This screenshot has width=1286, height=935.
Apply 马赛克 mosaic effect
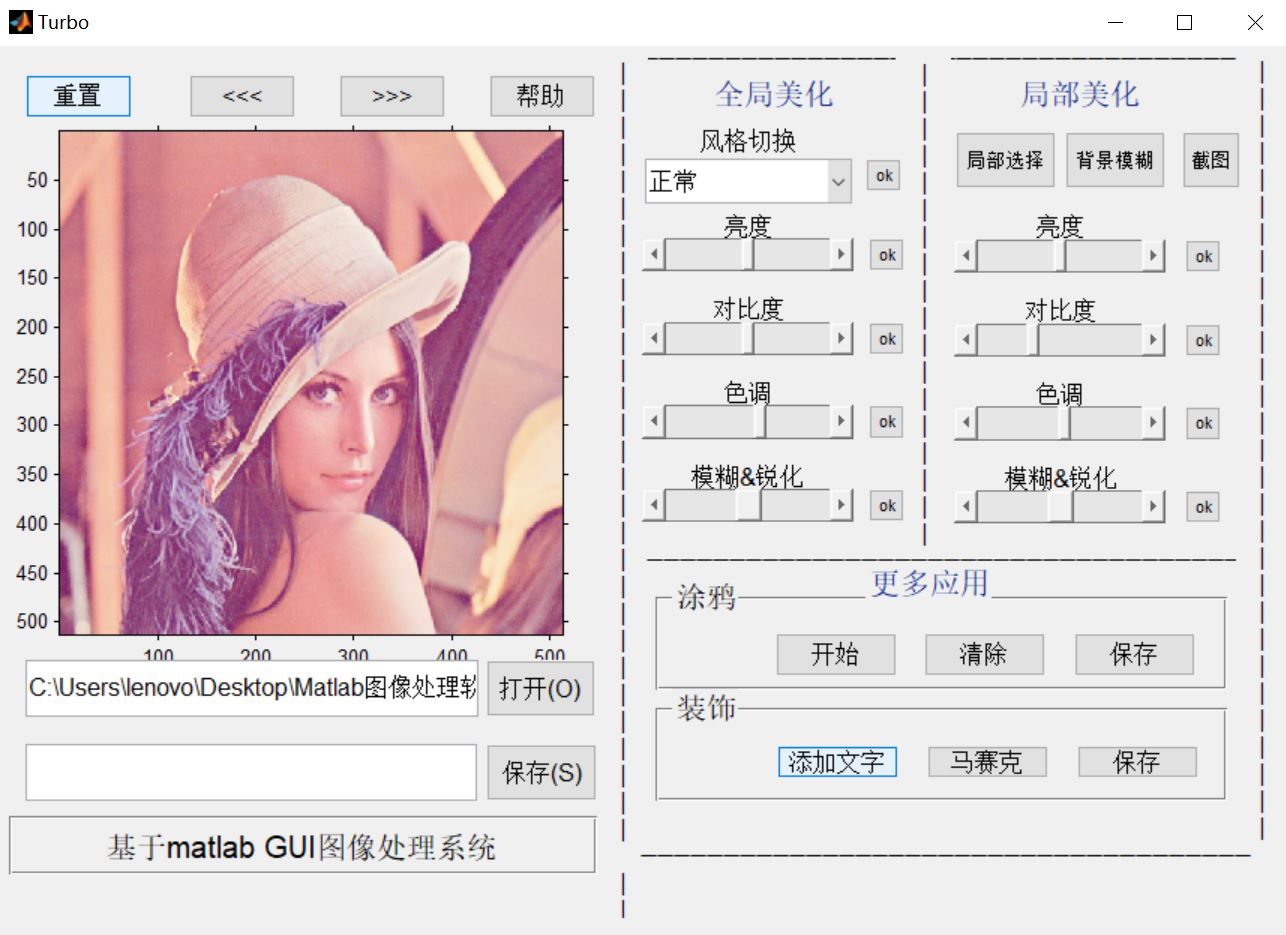coord(987,762)
